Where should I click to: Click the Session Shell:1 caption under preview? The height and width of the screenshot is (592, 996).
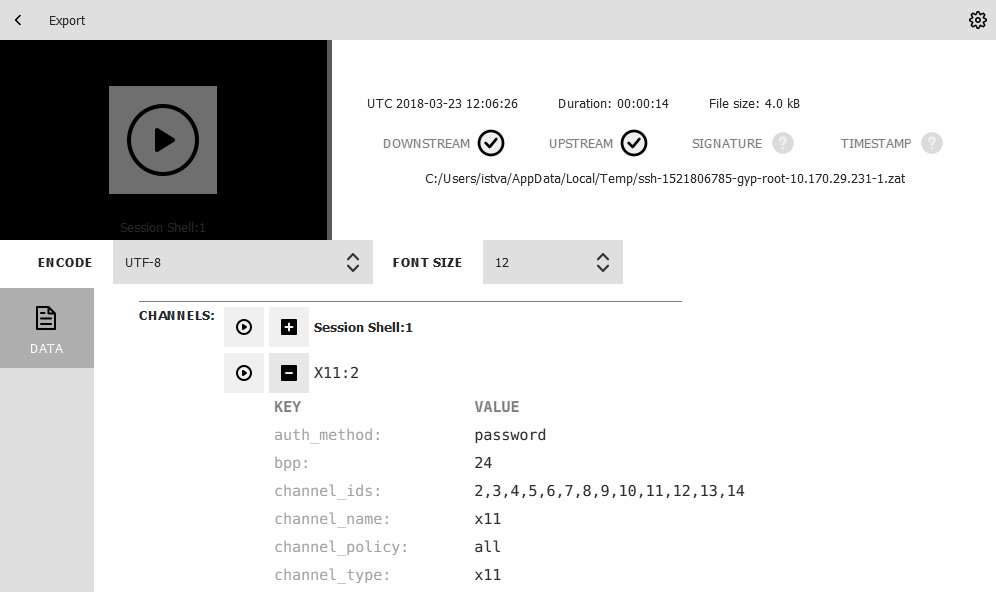(x=163, y=227)
